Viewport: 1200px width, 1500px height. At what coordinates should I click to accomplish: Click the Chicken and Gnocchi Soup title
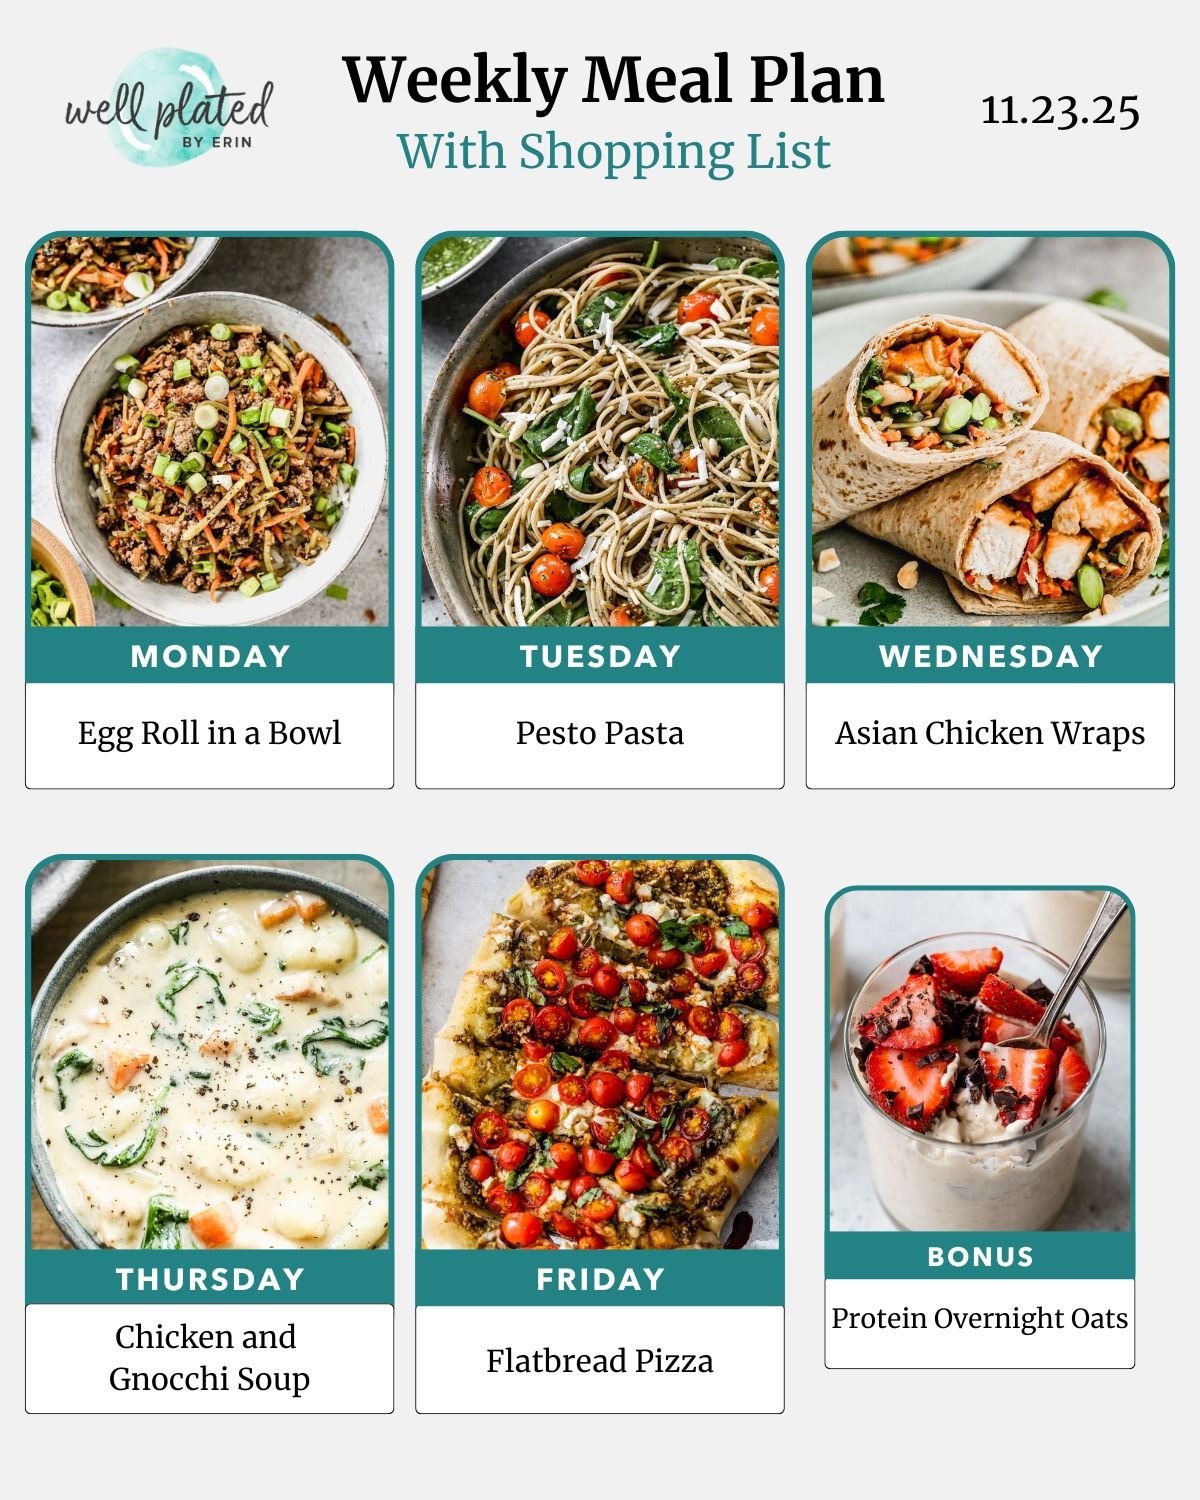(210, 1358)
